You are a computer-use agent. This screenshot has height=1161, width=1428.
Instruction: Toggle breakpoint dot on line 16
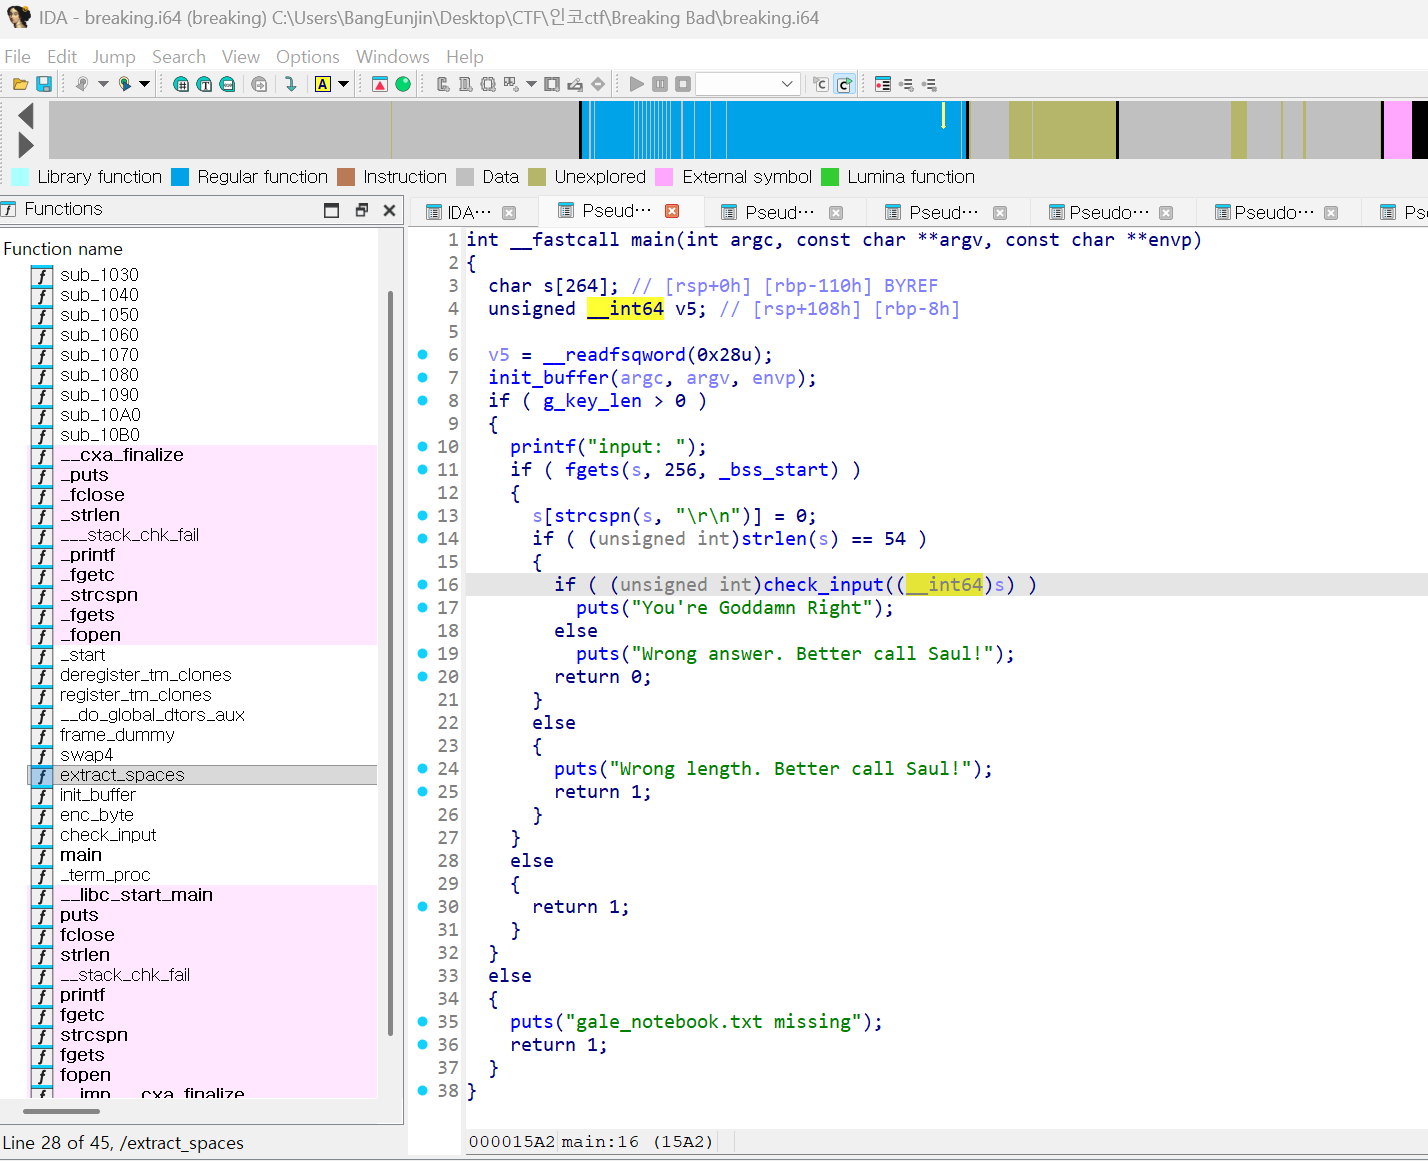(x=423, y=585)
